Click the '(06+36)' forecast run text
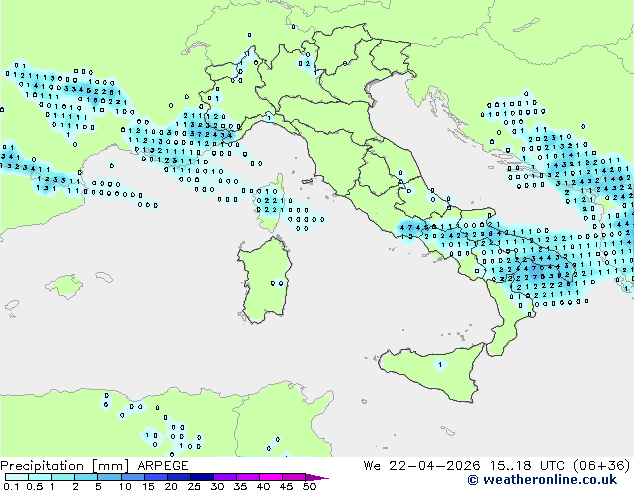The width and height of the screenshot is (634, 490). coord(602,466)
